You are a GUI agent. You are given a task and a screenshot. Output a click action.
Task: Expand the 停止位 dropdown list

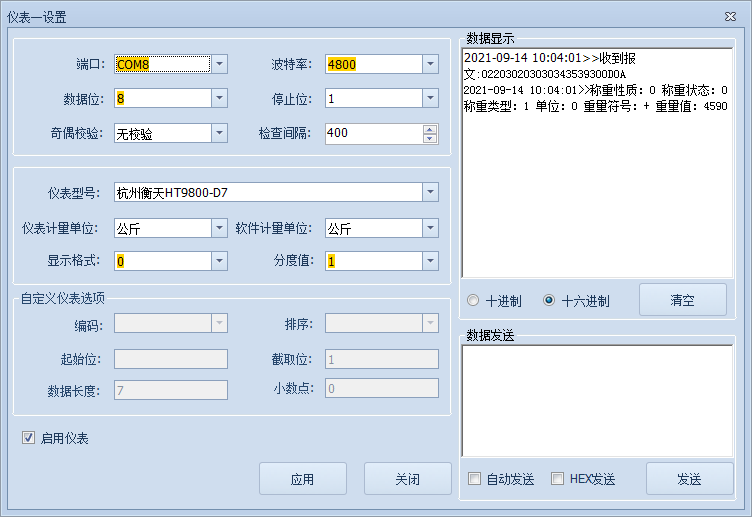430,98
